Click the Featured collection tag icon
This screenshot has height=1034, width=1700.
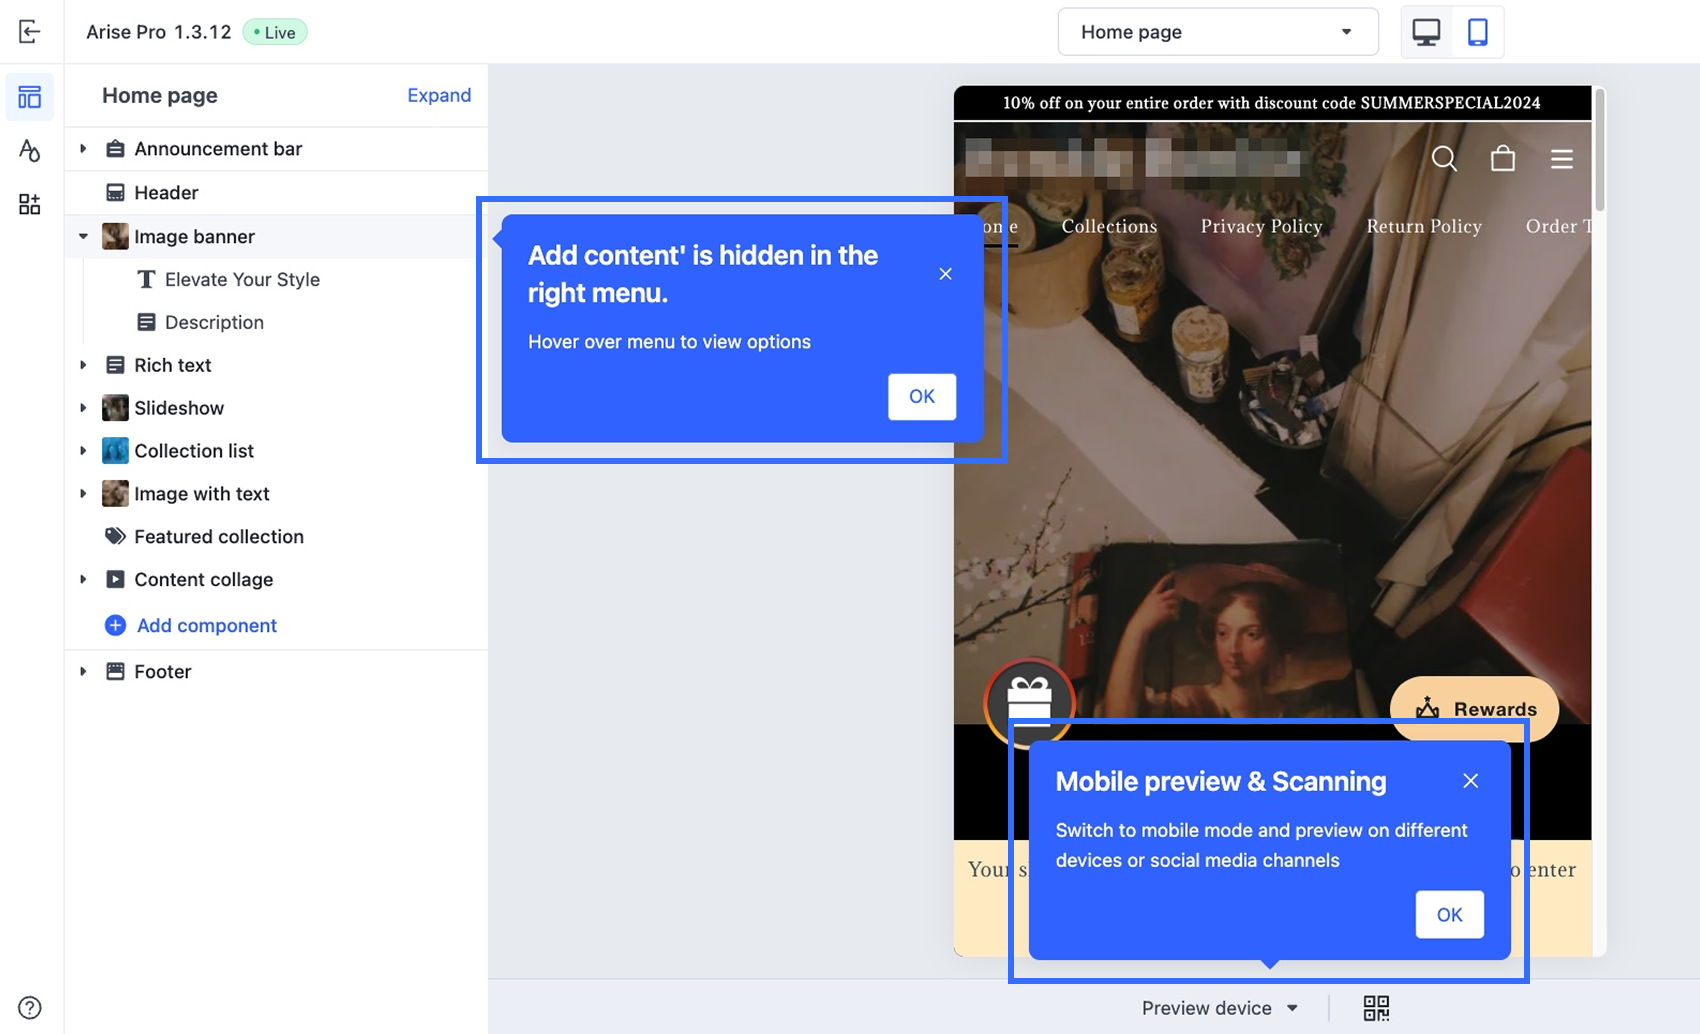coord(116,536)
